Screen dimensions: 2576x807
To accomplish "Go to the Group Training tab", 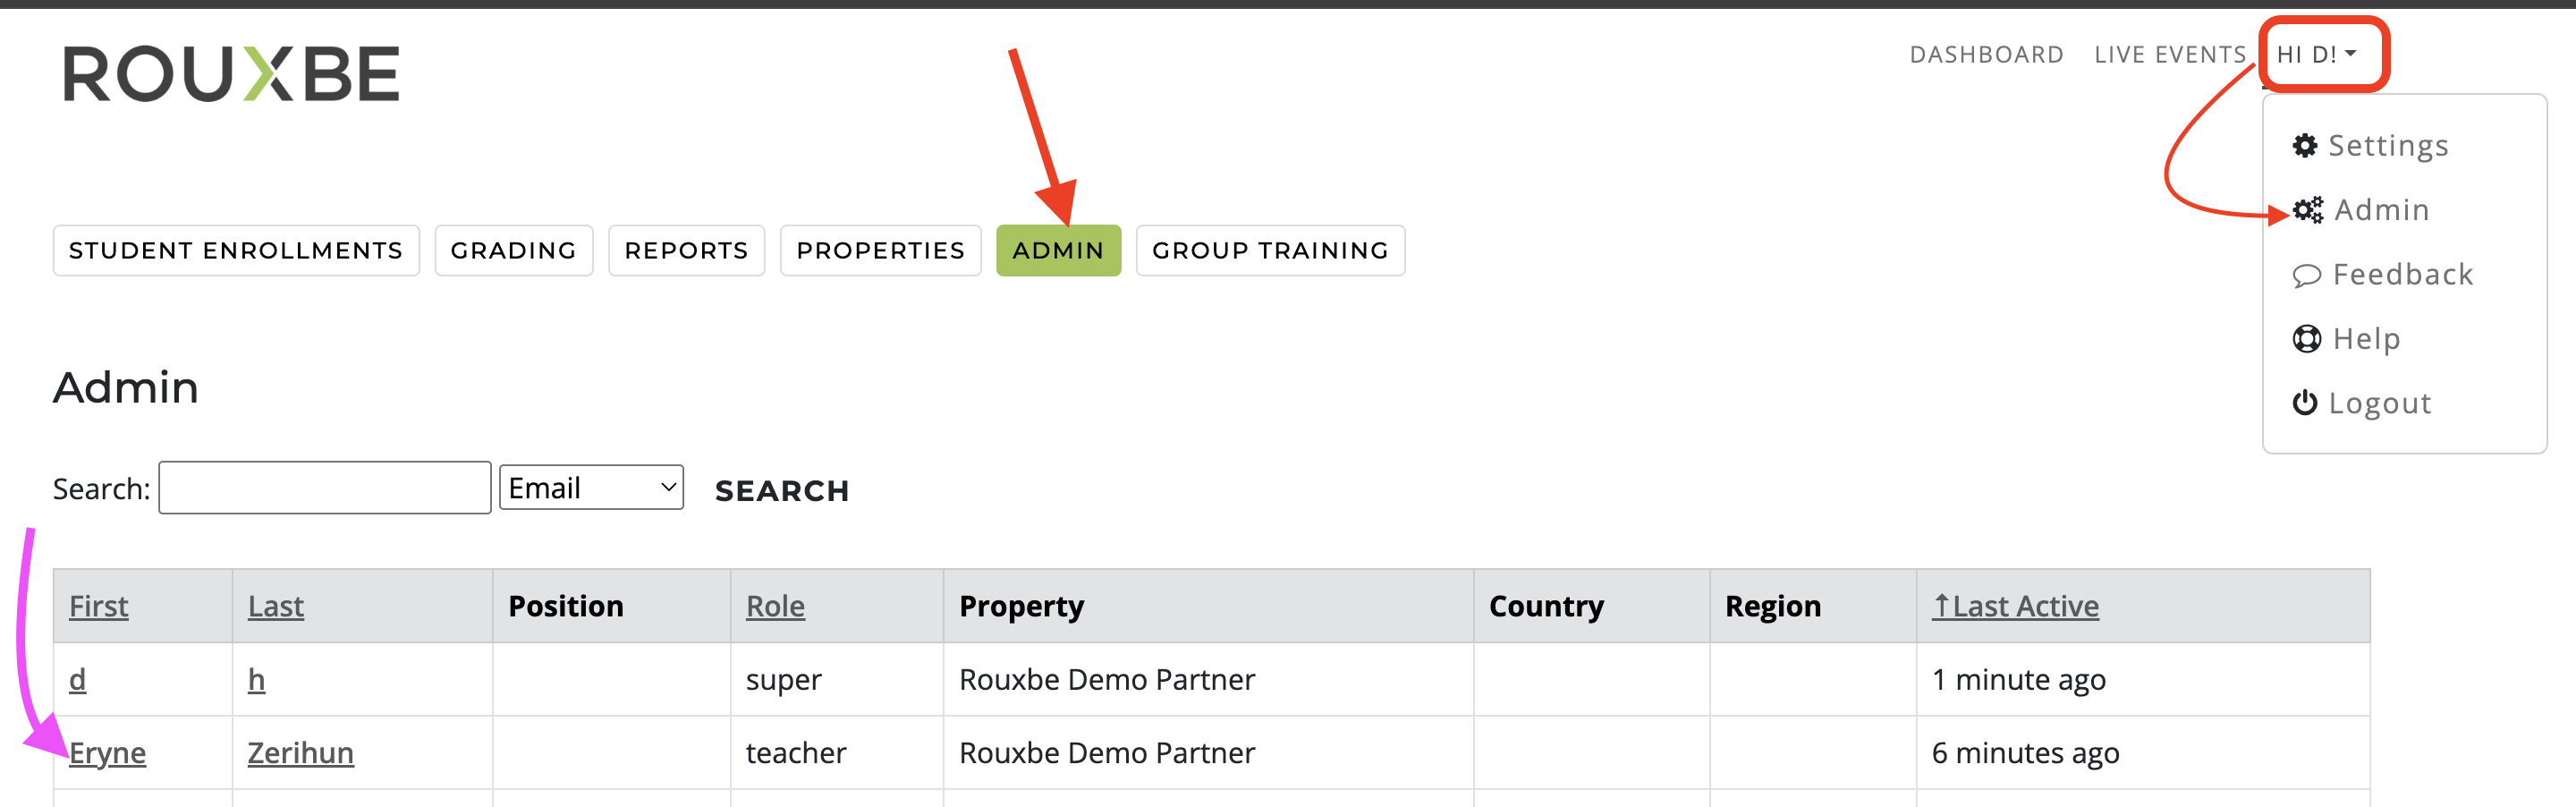I will 1270,250.
